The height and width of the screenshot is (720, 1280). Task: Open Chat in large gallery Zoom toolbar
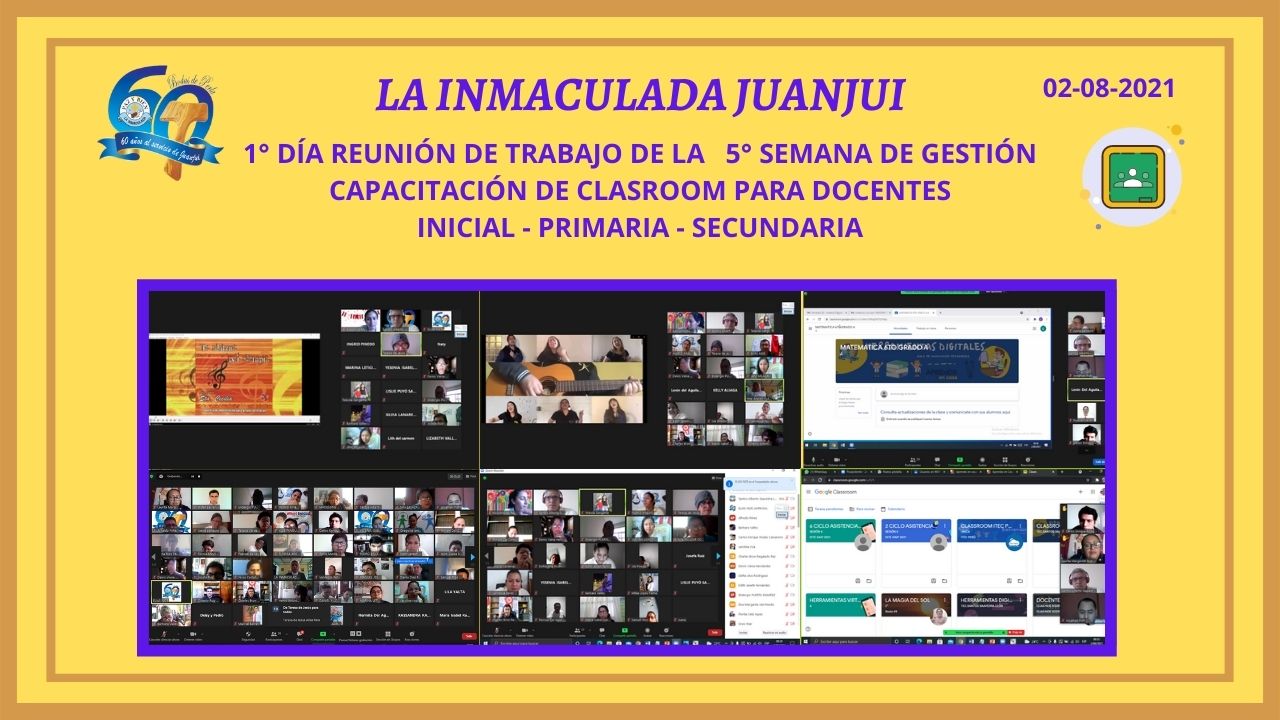(300, 634)
